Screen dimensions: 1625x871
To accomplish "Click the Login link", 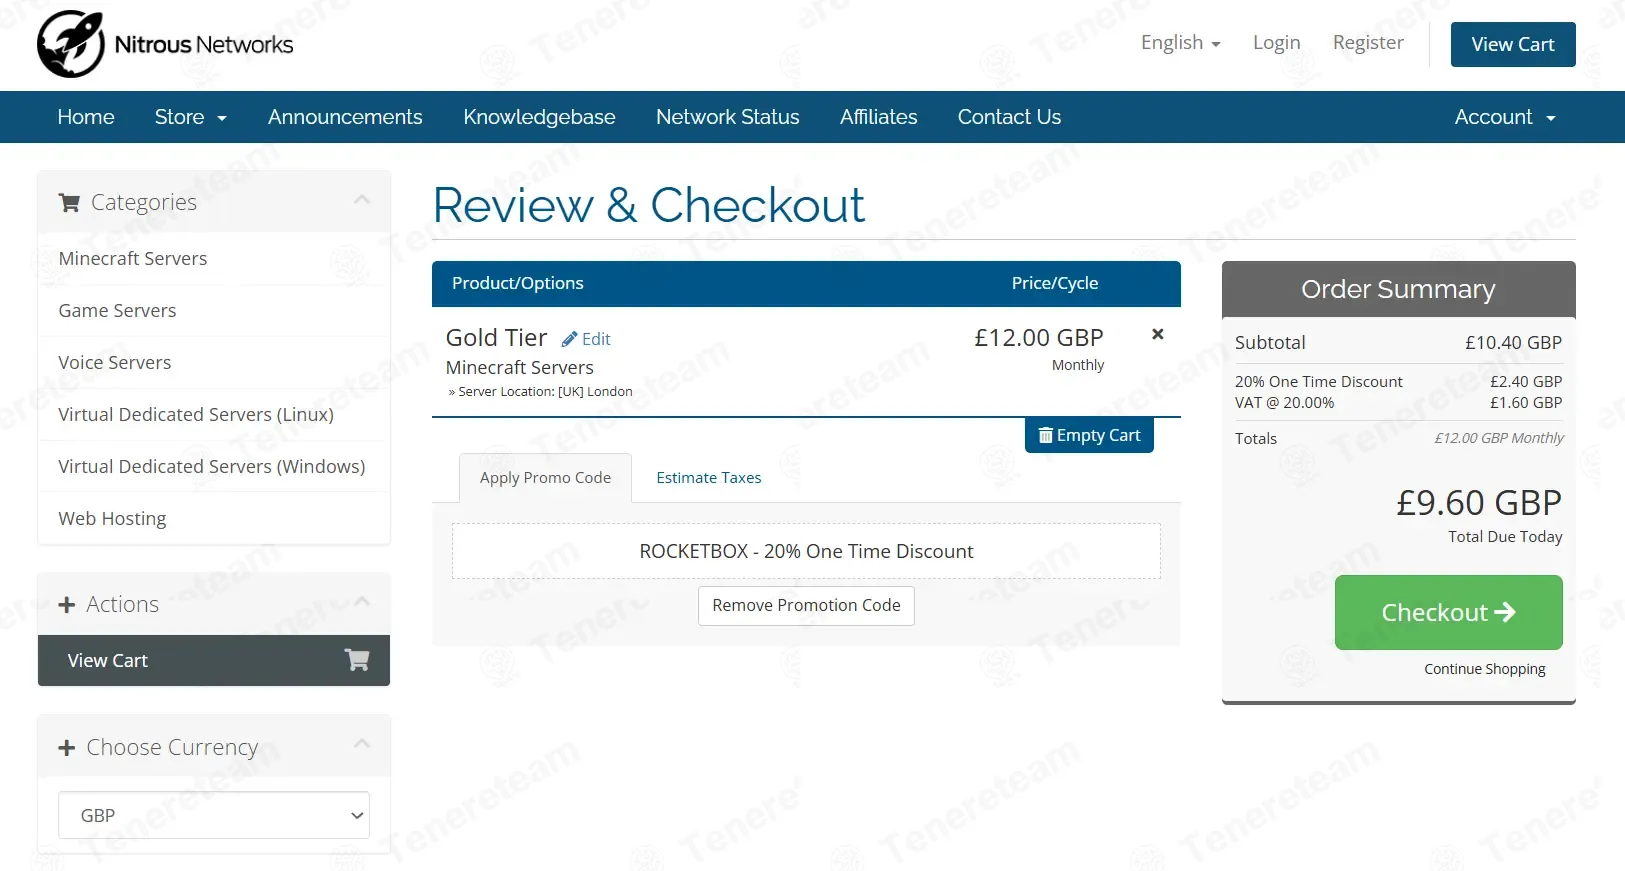I will [1277, 42].
